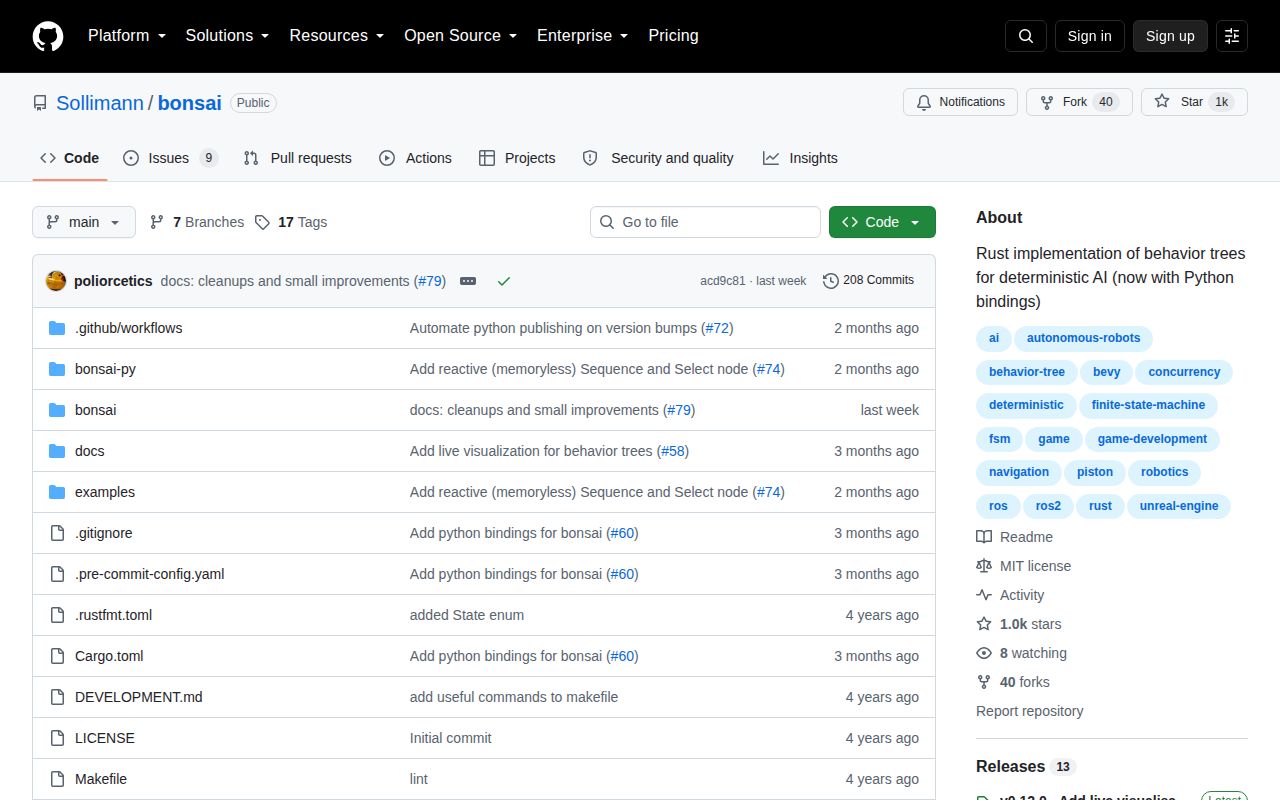Fork the bonsai repository
This screenshot has height=800, width=1280.
1079,102
